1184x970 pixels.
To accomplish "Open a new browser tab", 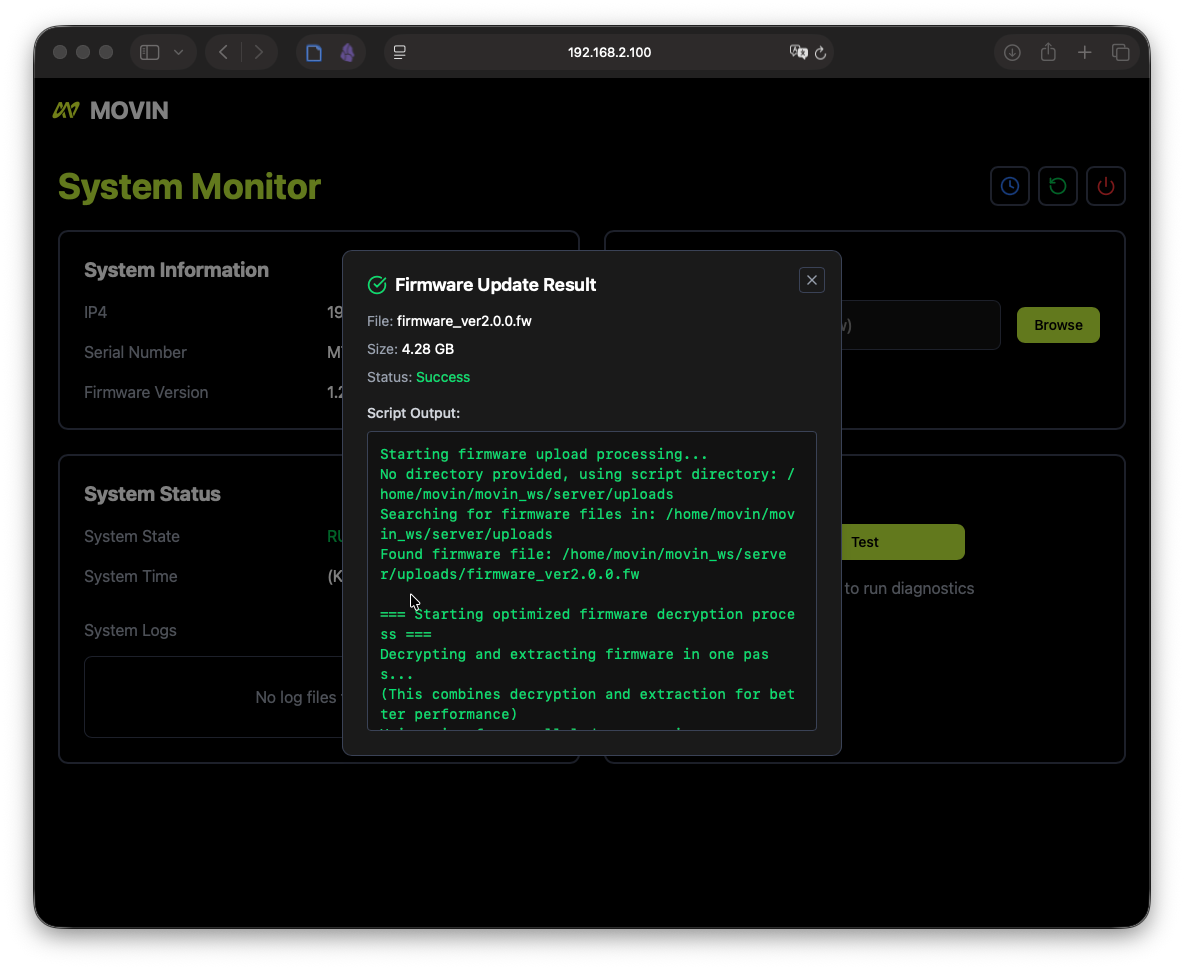I will (1084, 53).
